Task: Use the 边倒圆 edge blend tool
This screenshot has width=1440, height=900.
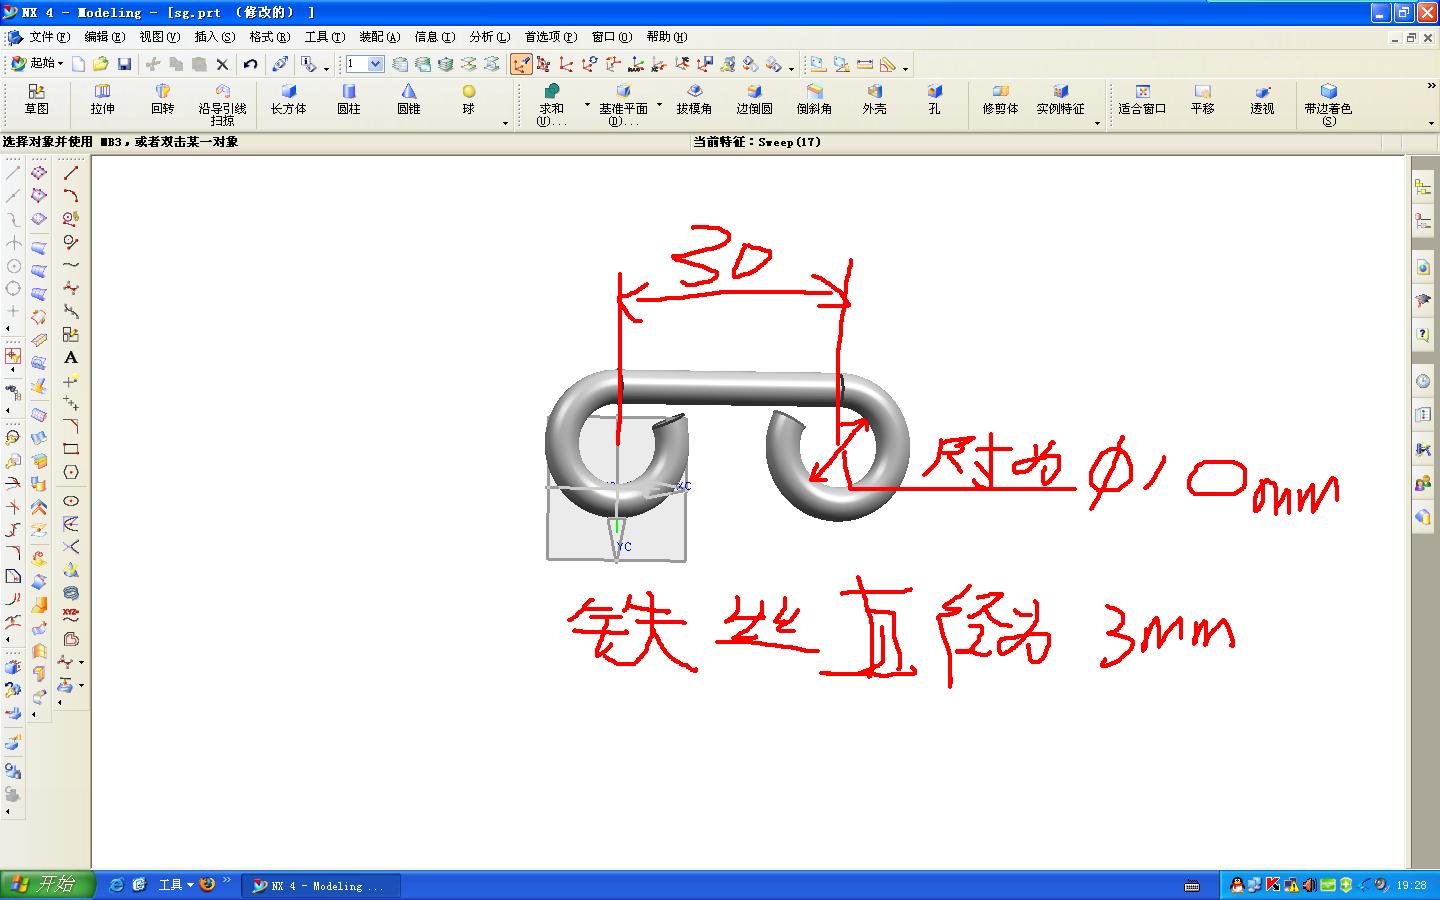Action: coord(754,99)
